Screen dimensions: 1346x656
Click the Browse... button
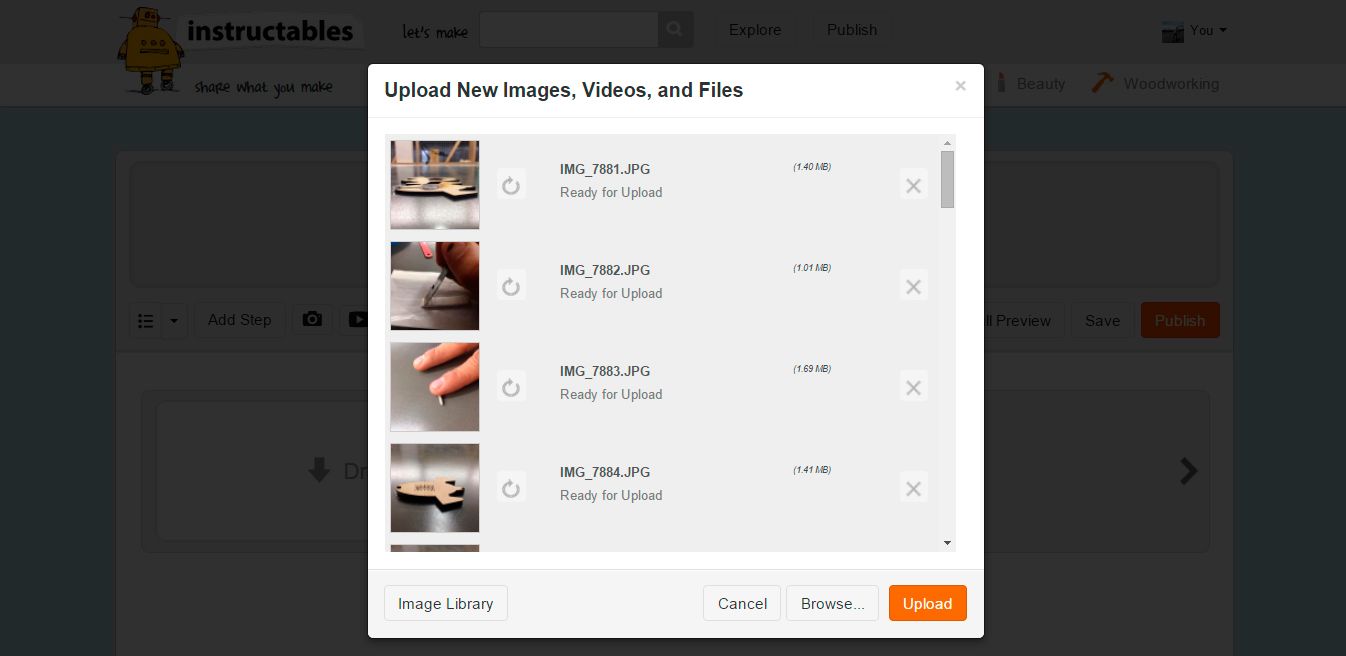832,603
